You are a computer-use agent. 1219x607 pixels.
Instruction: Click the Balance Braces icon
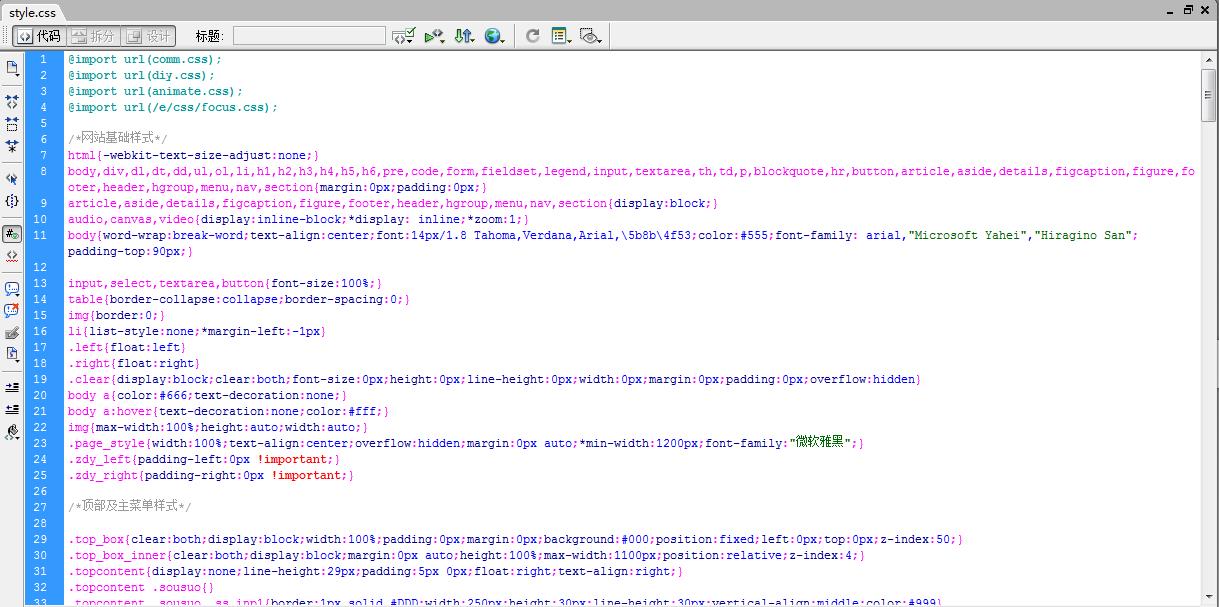click(x=12, y=201)
